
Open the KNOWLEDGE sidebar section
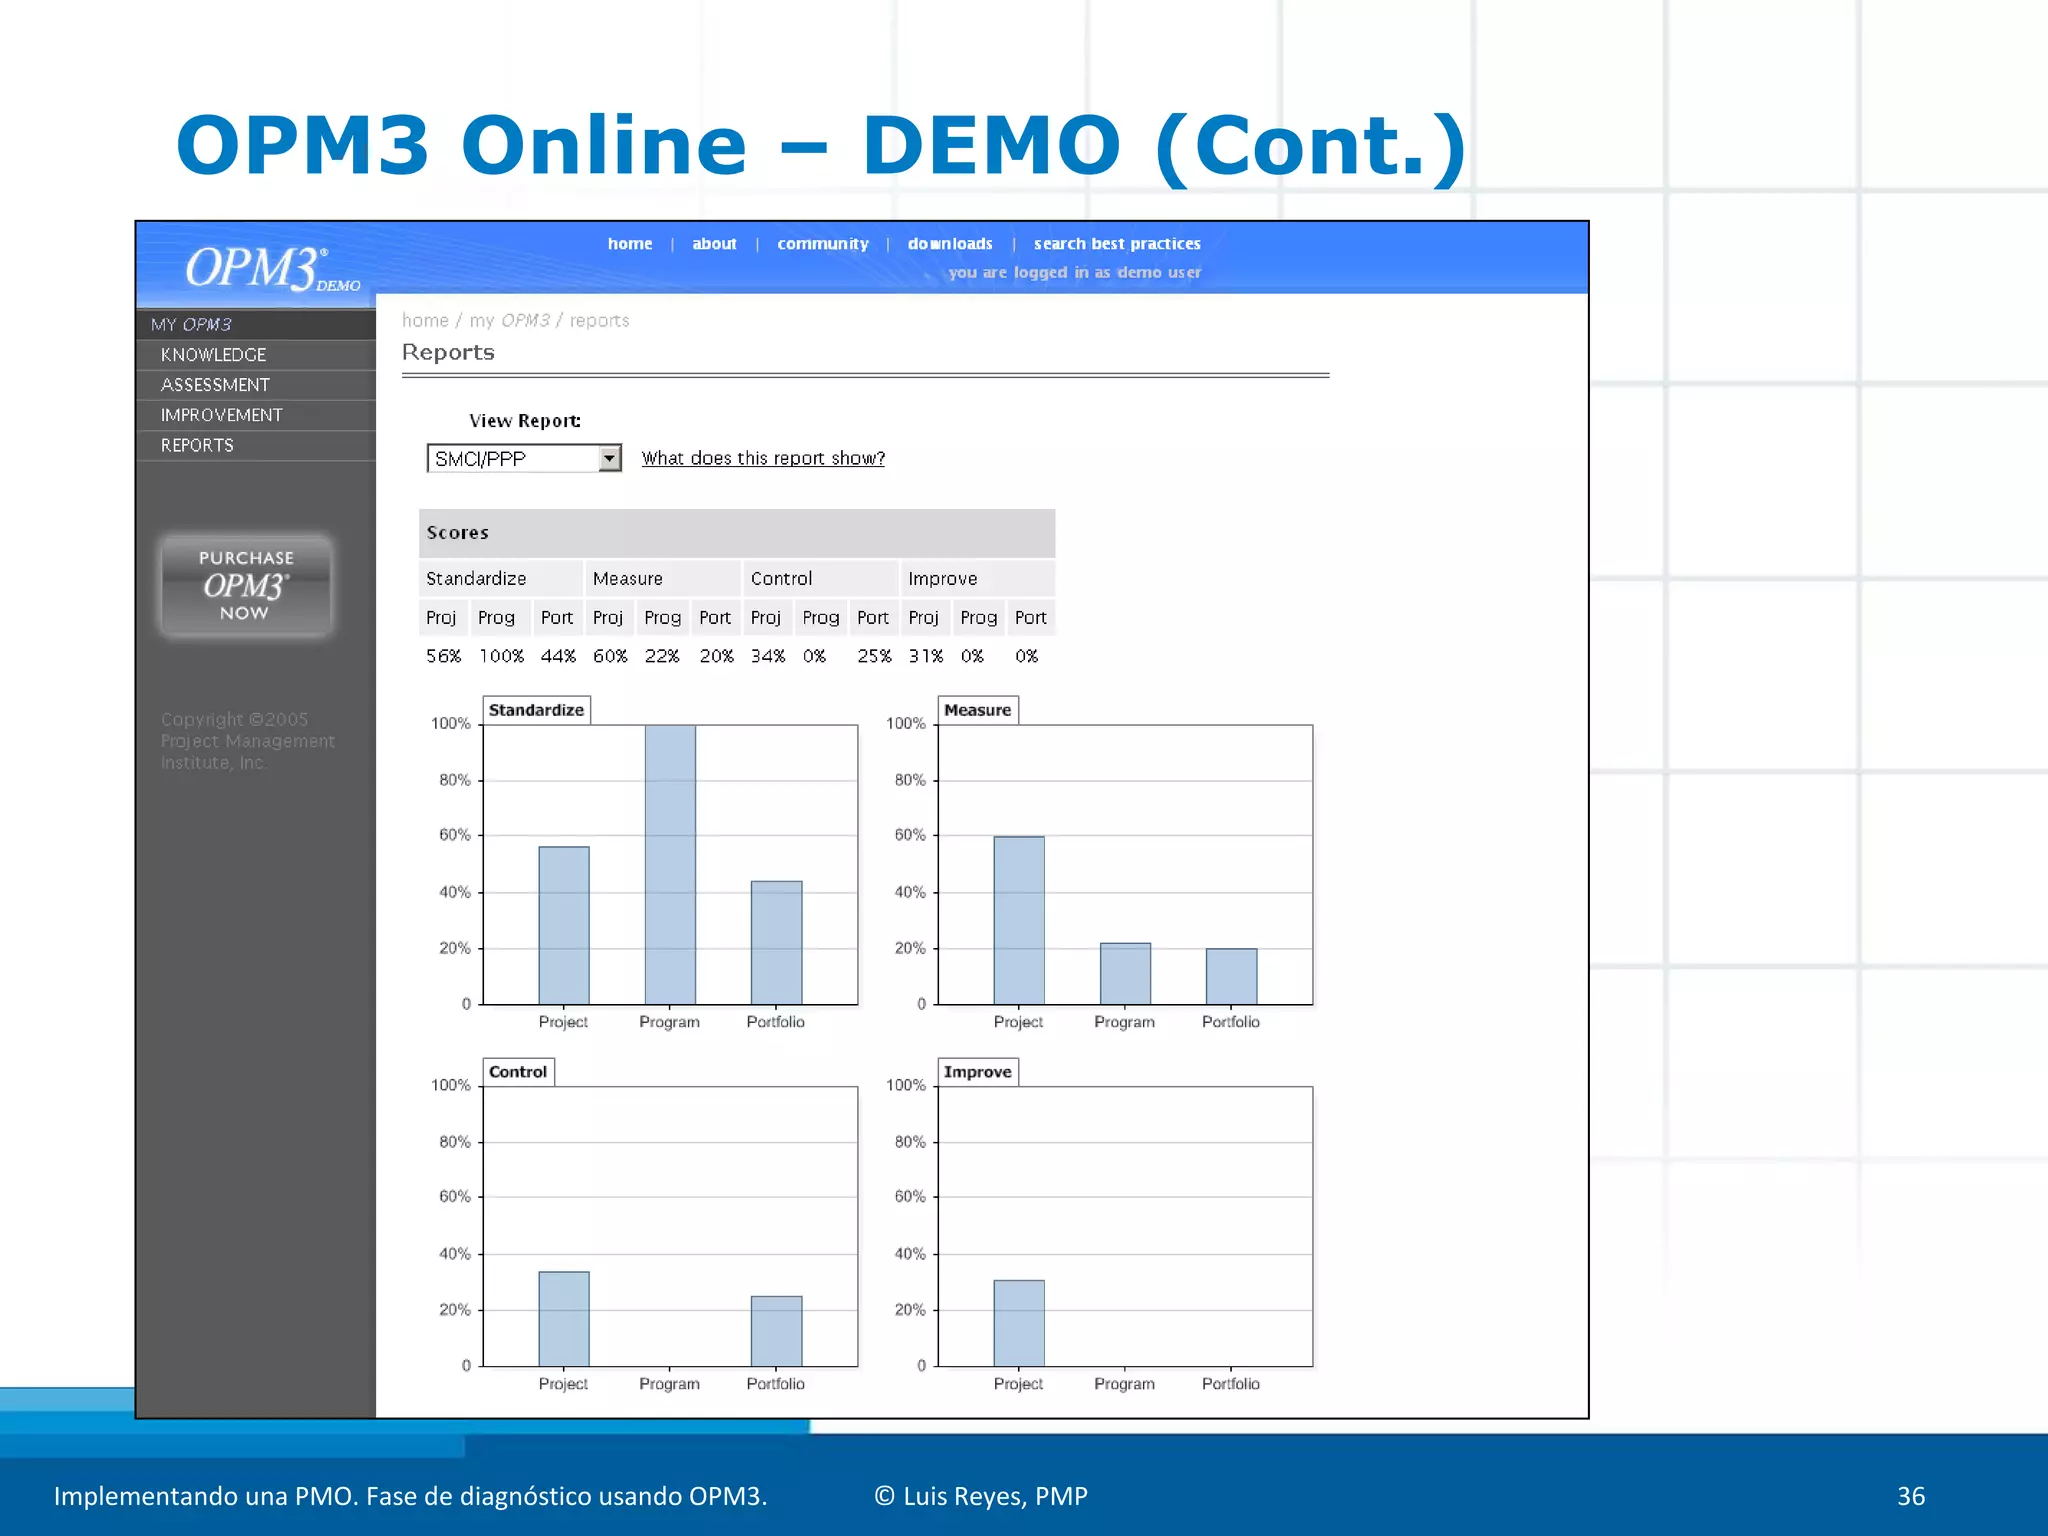point(256,355)
